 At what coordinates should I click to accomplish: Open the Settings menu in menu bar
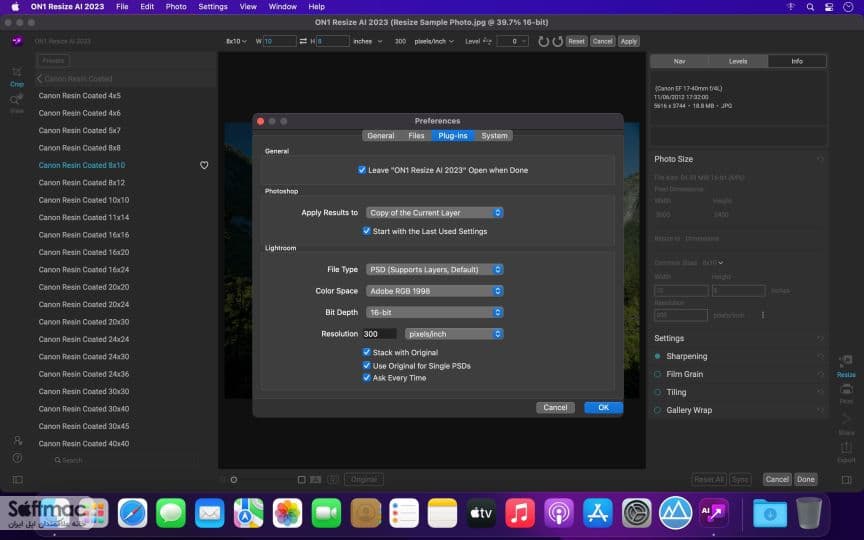[x=213, y=7]
